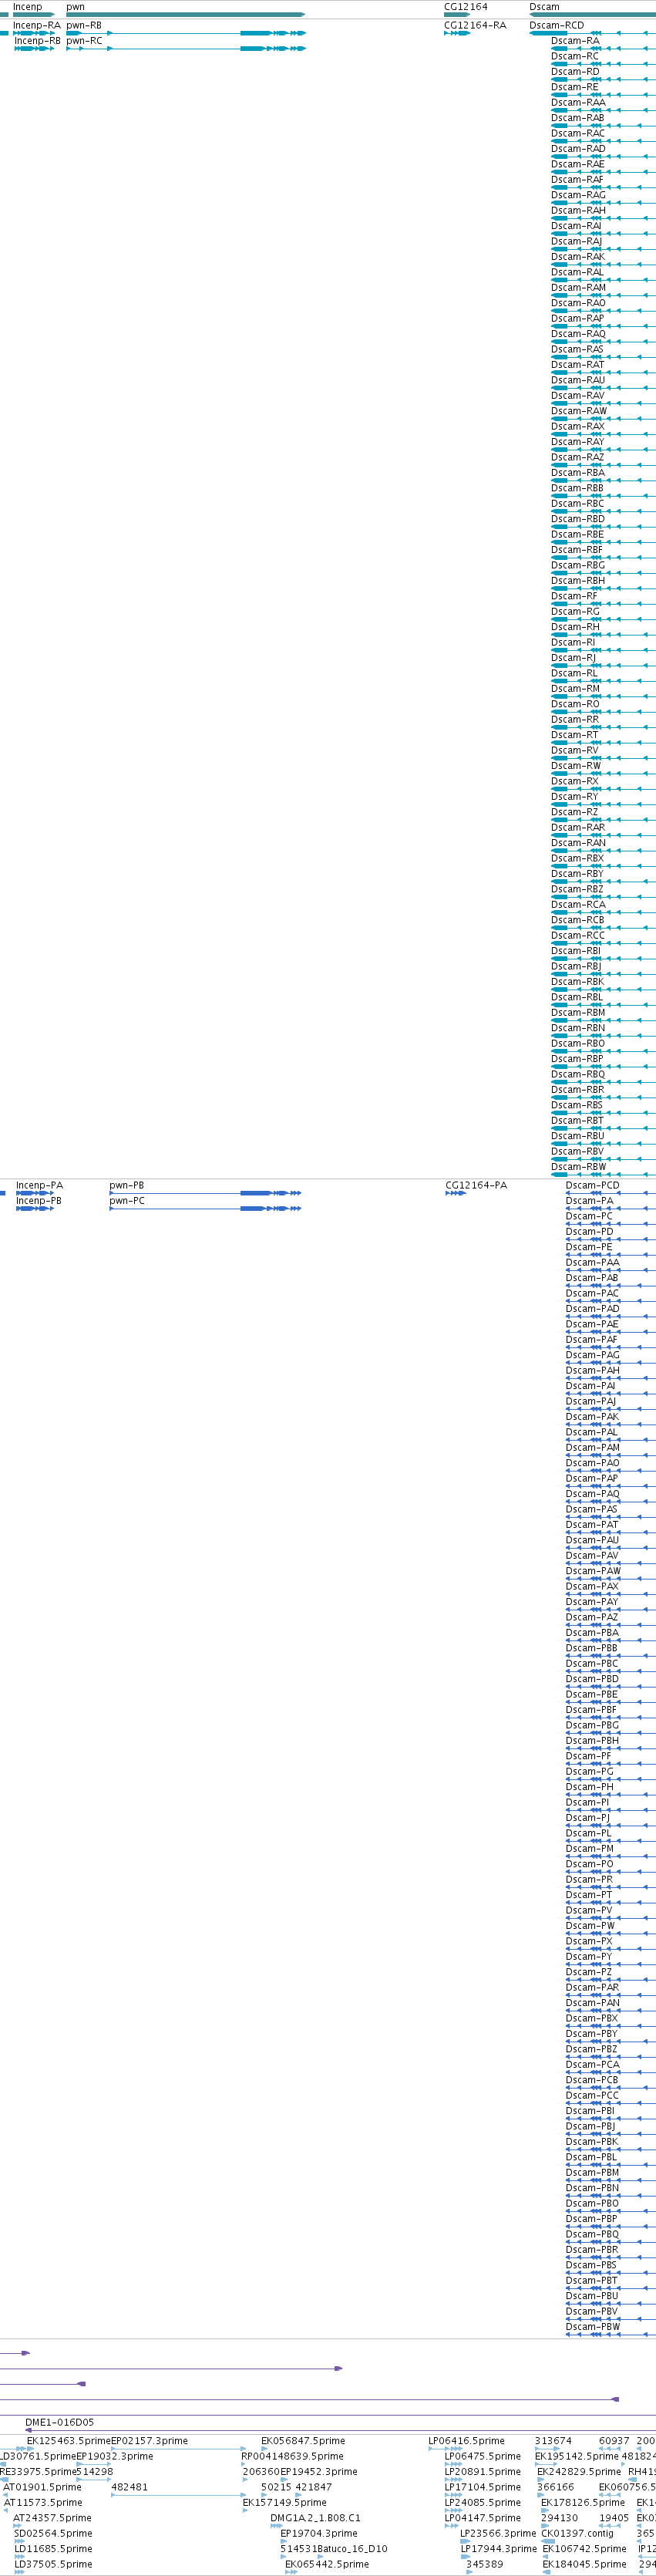656x2576 pixels.
Task: Select protein Dscam-PF
Action: 588,1756
